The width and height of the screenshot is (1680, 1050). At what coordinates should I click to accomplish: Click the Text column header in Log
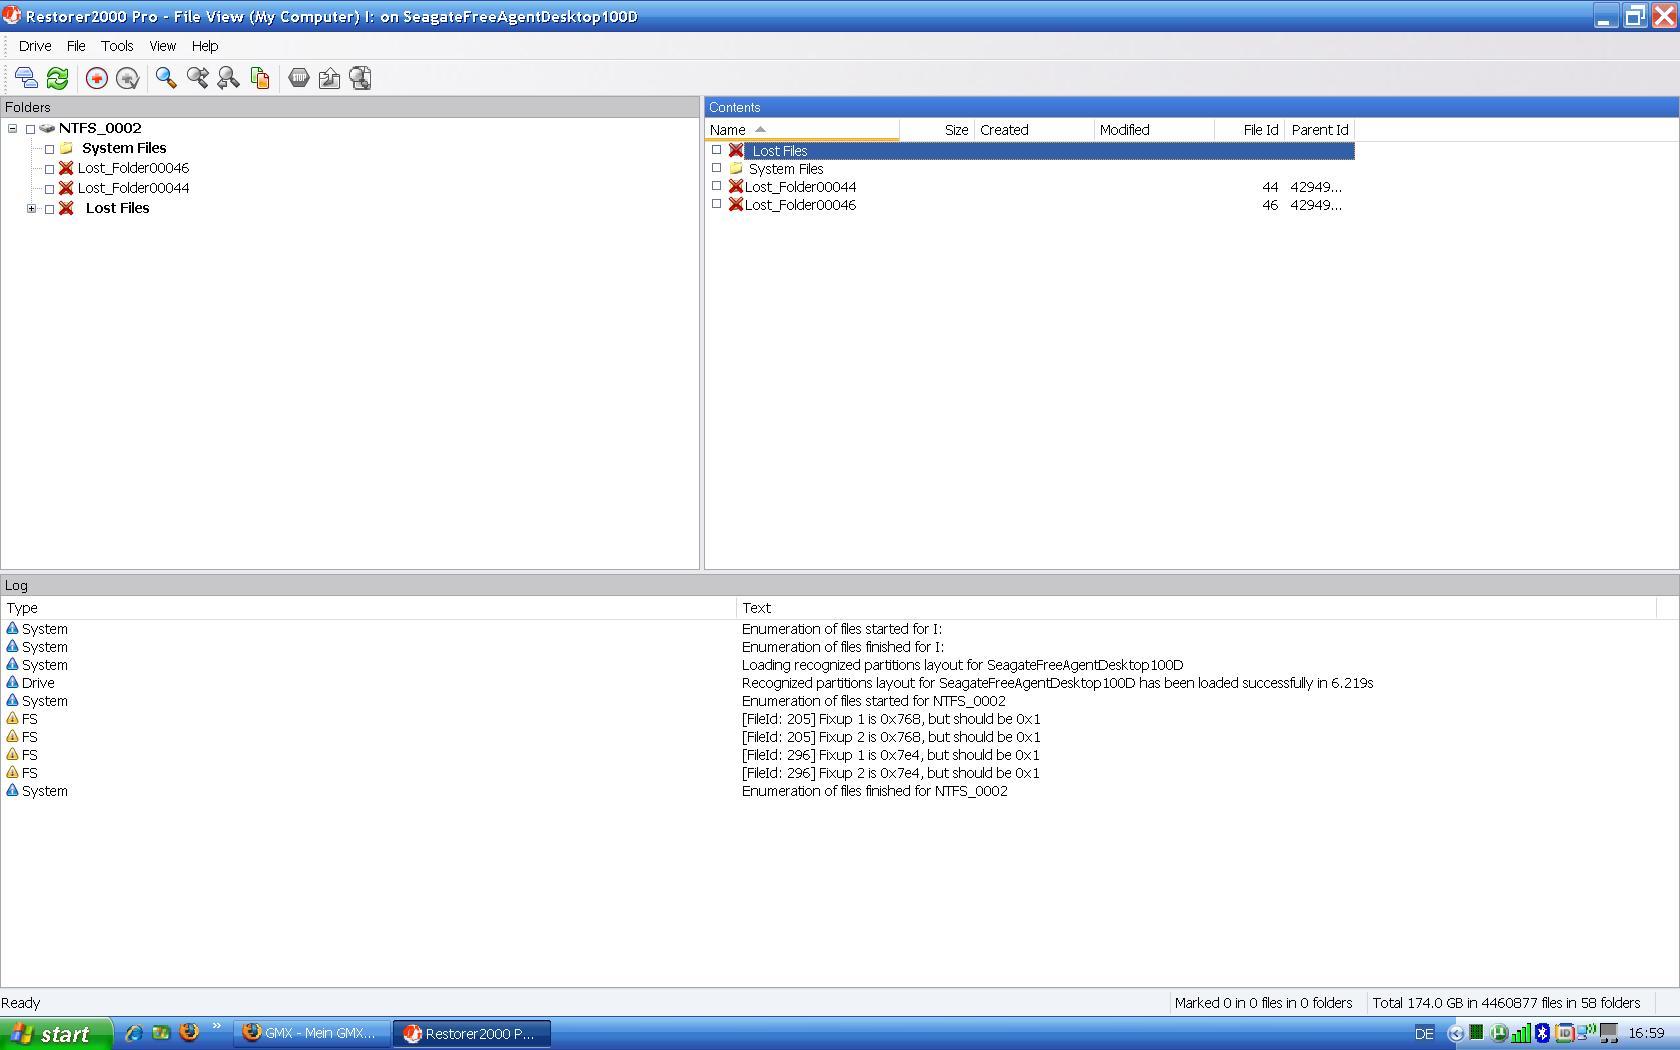point(1196,608)
